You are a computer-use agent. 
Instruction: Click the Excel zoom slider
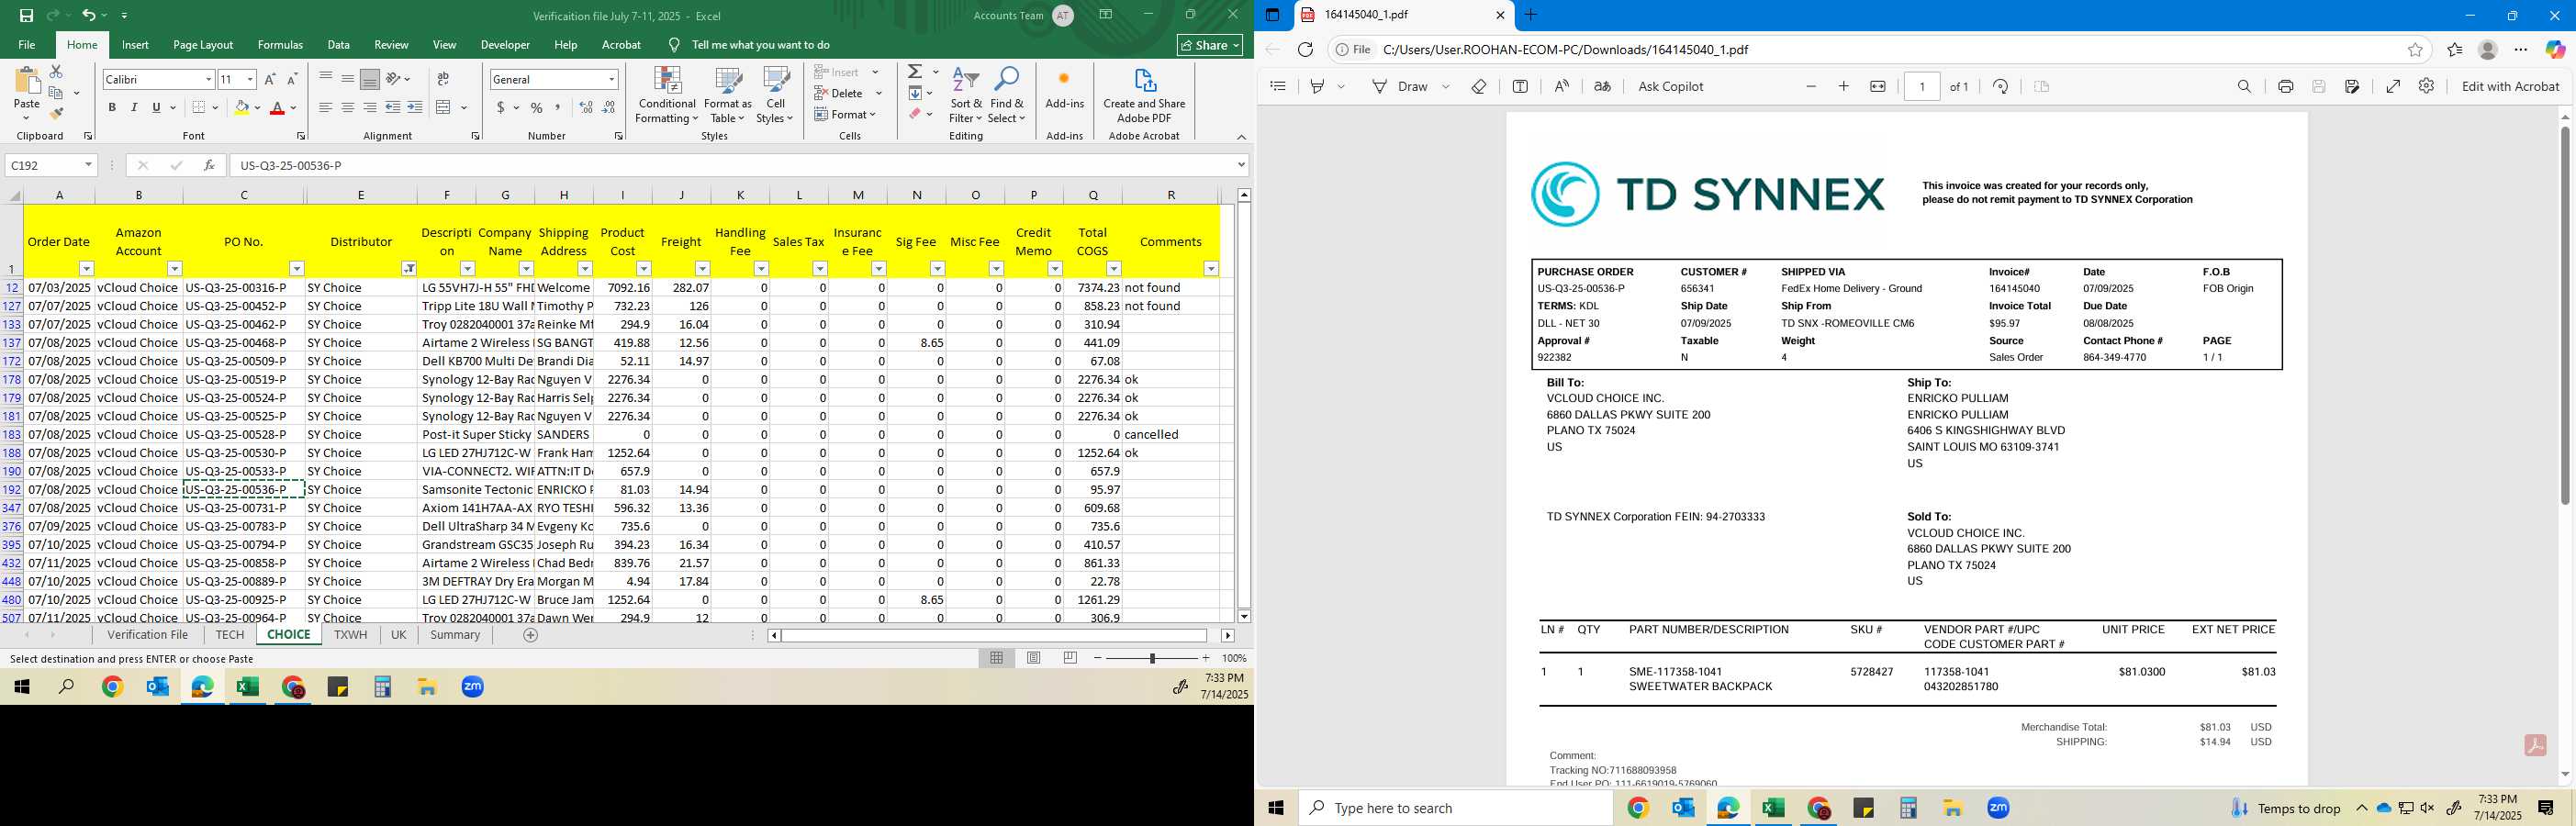(1152, 658)
